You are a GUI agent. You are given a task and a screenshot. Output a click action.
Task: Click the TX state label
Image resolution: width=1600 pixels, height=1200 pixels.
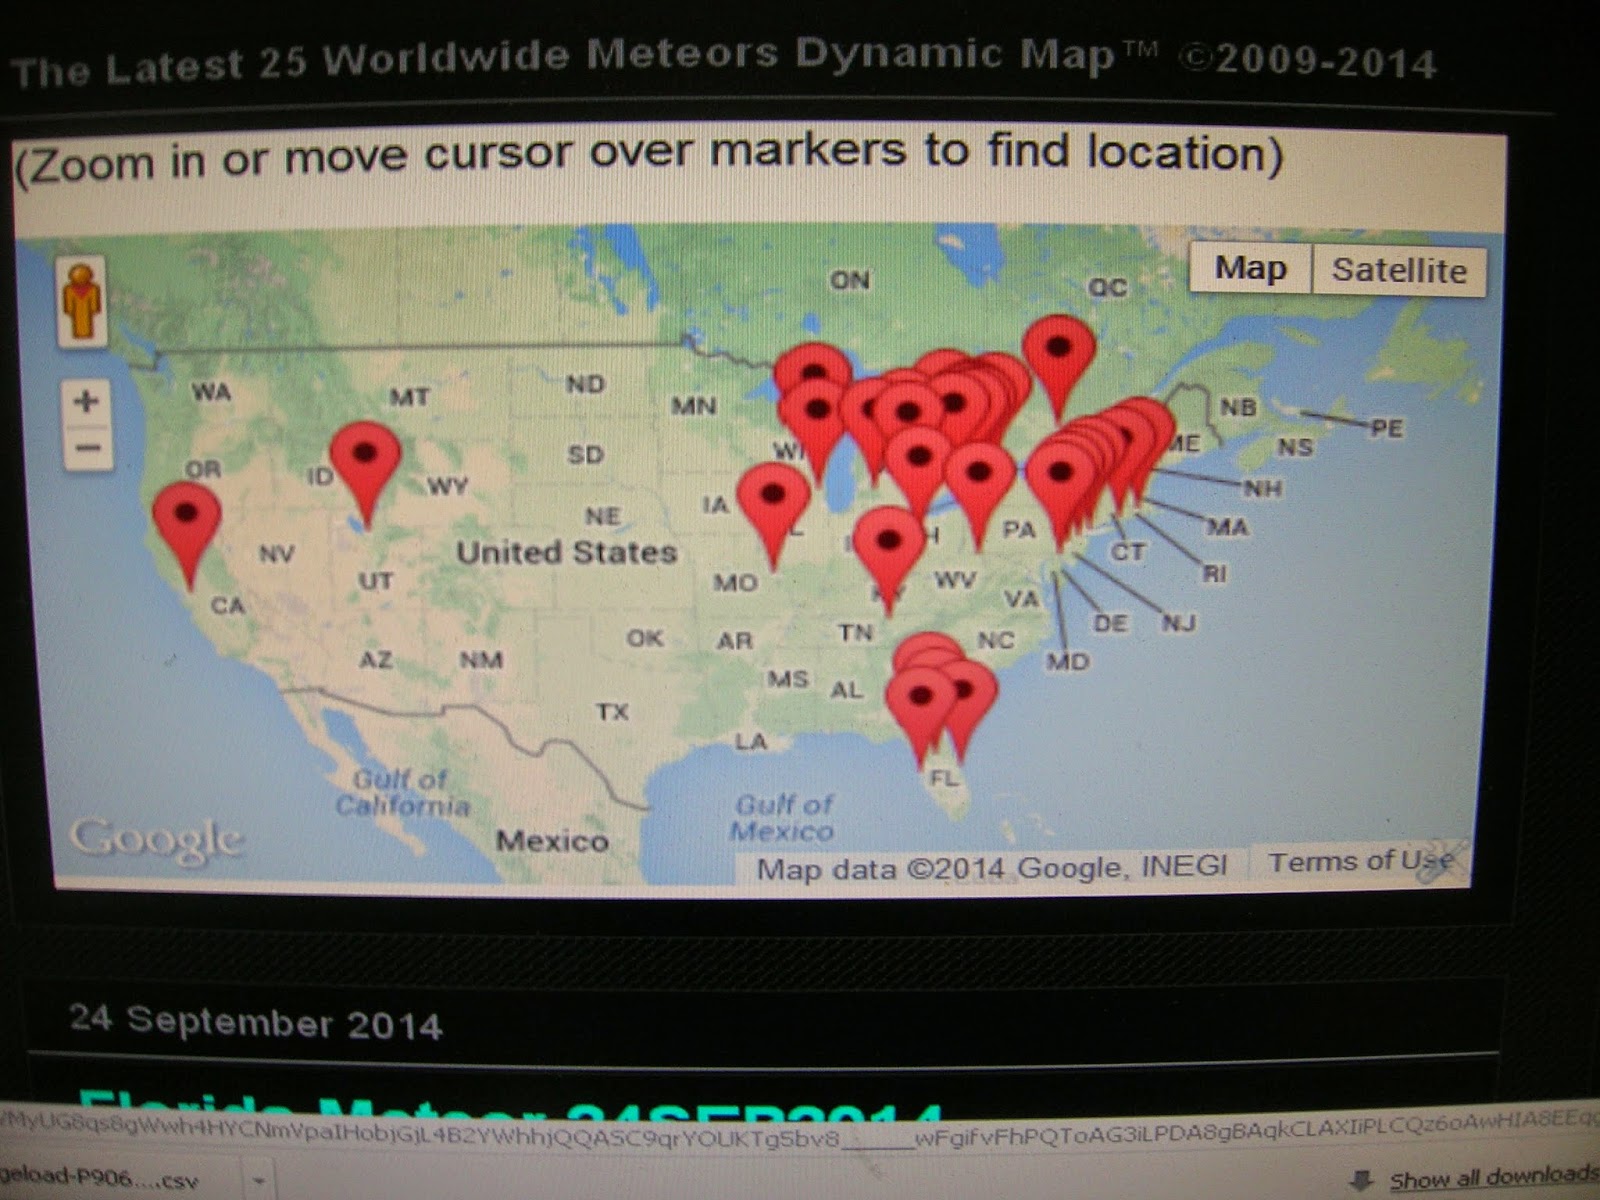[612, 712]
